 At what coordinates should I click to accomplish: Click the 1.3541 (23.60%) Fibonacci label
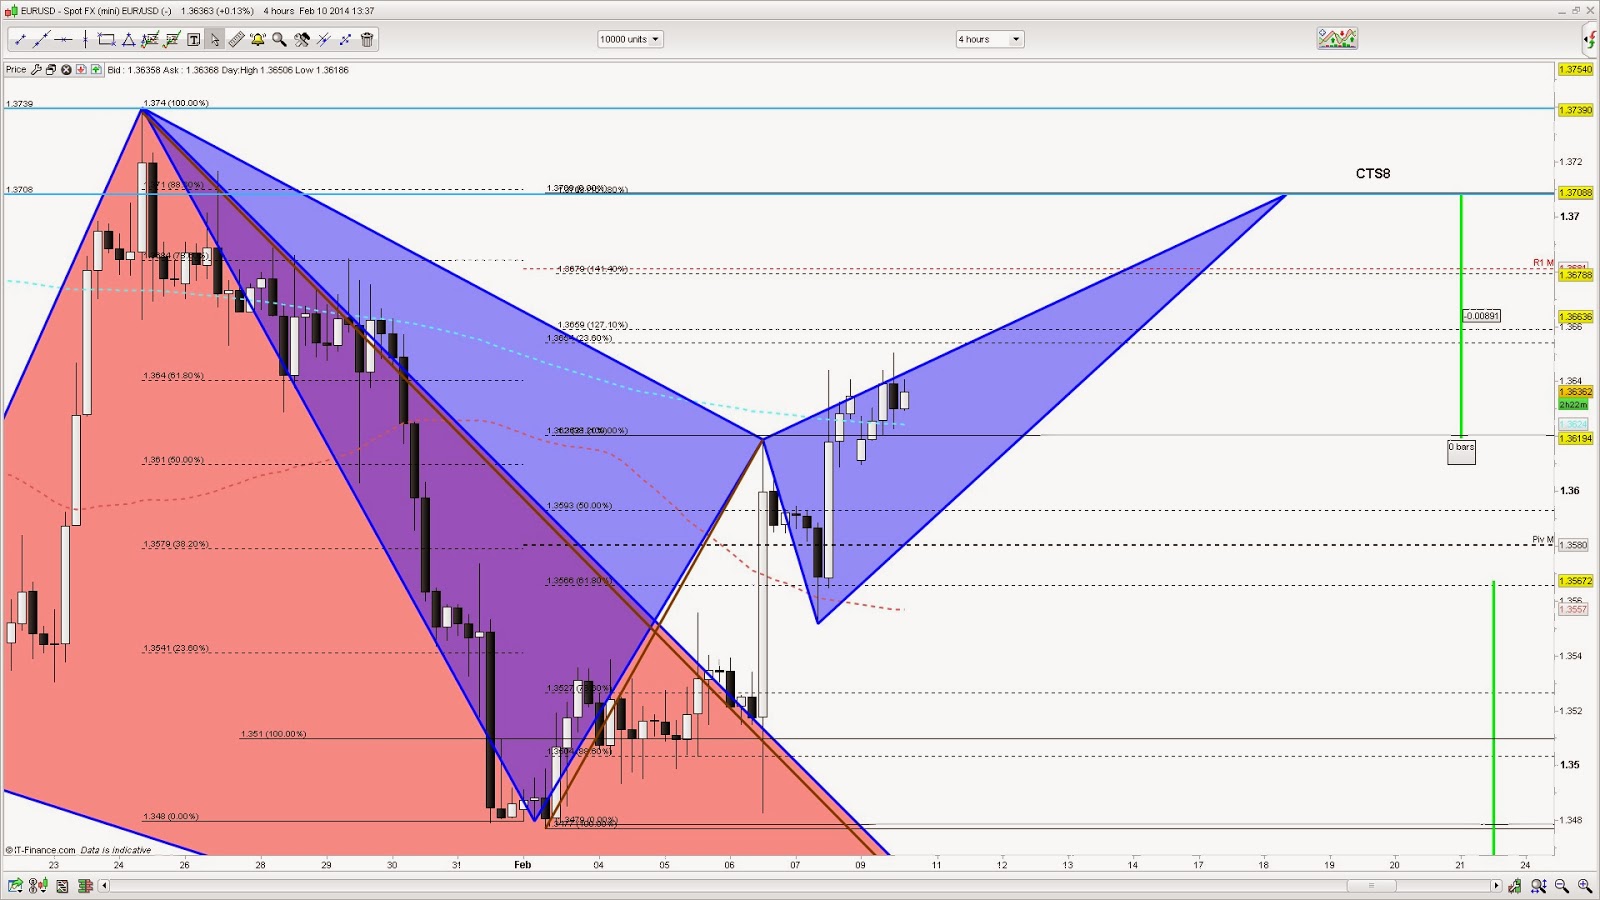click(176, 648)
